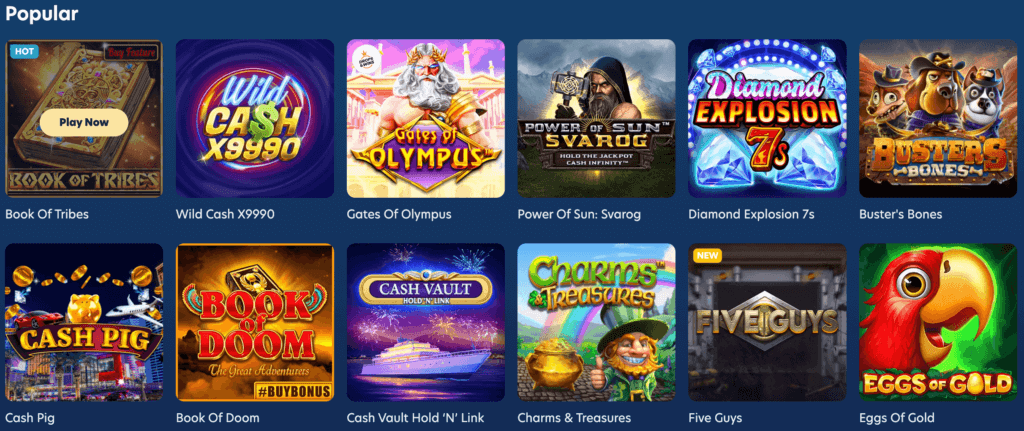Click the NEW badge on Five Guys

click(708, 255)
